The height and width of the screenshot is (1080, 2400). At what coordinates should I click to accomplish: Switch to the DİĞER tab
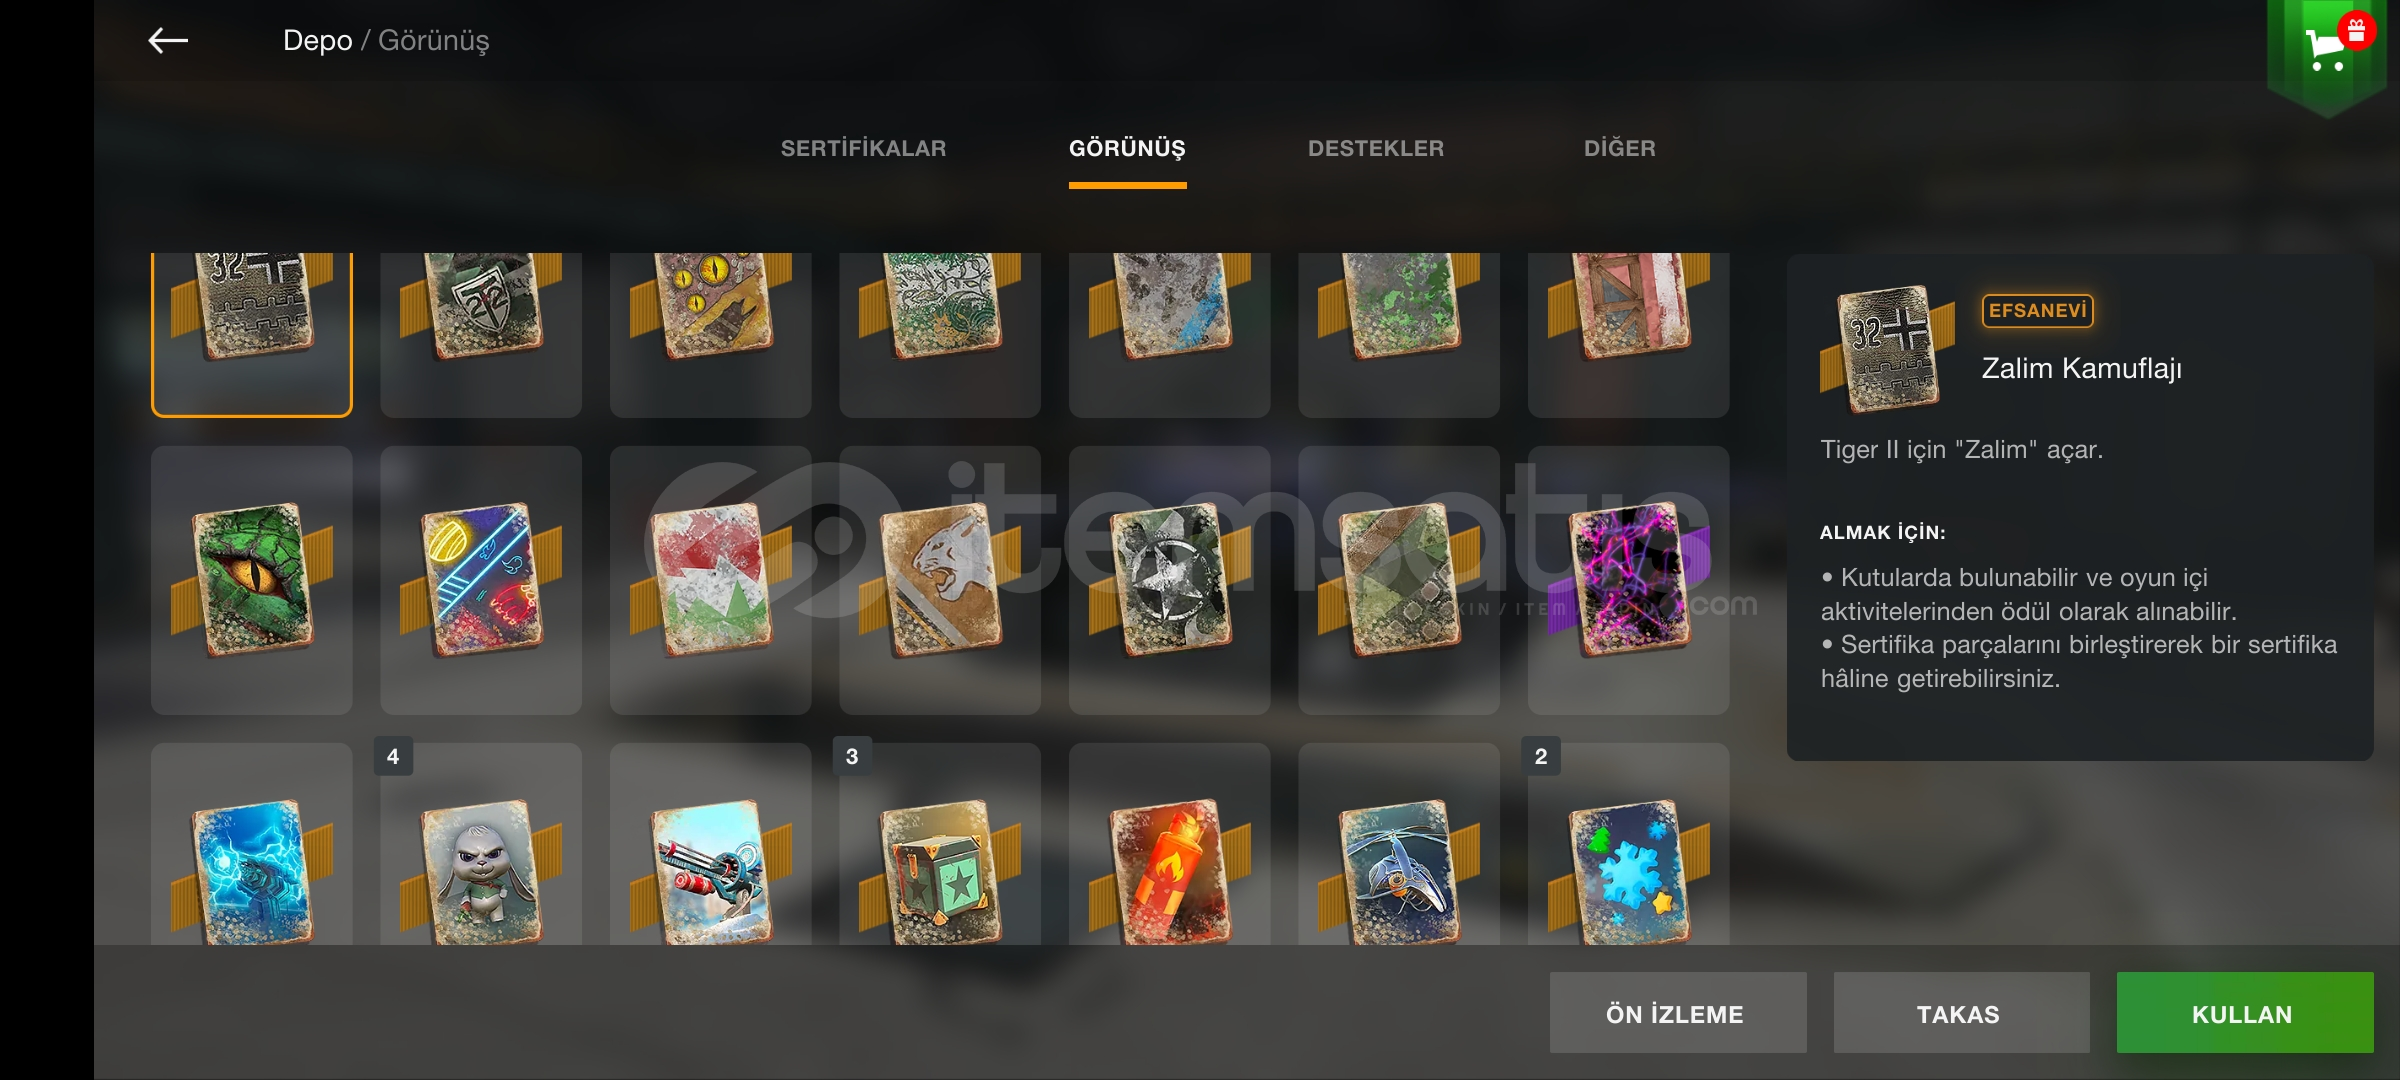[x=1620, y=149]
